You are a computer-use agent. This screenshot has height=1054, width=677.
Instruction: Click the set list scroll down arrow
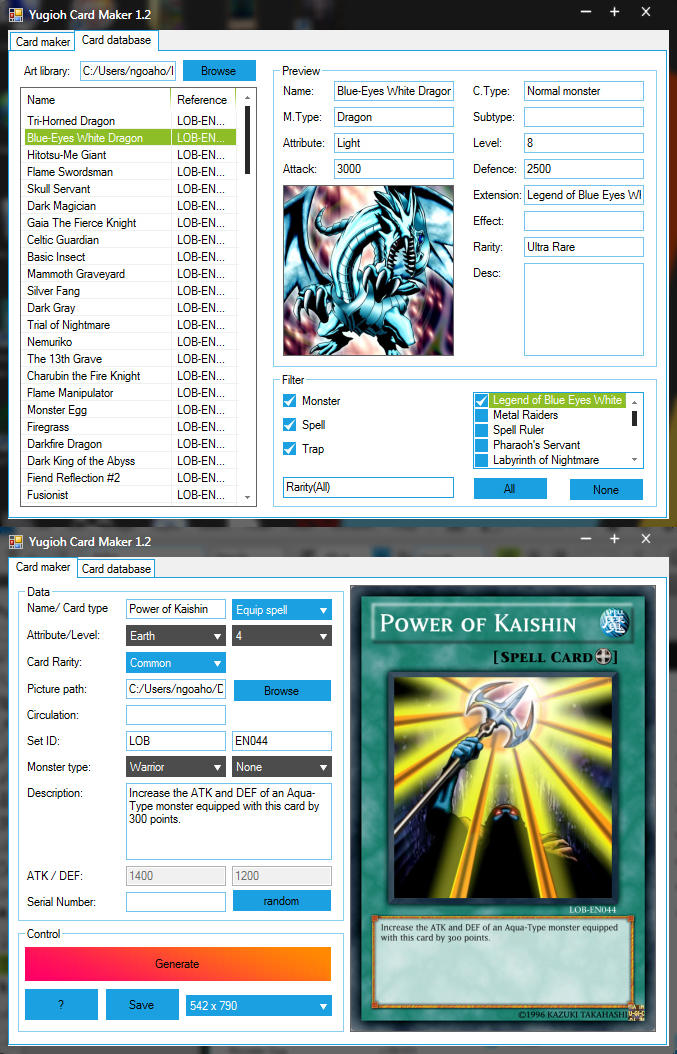pos(634,460)
